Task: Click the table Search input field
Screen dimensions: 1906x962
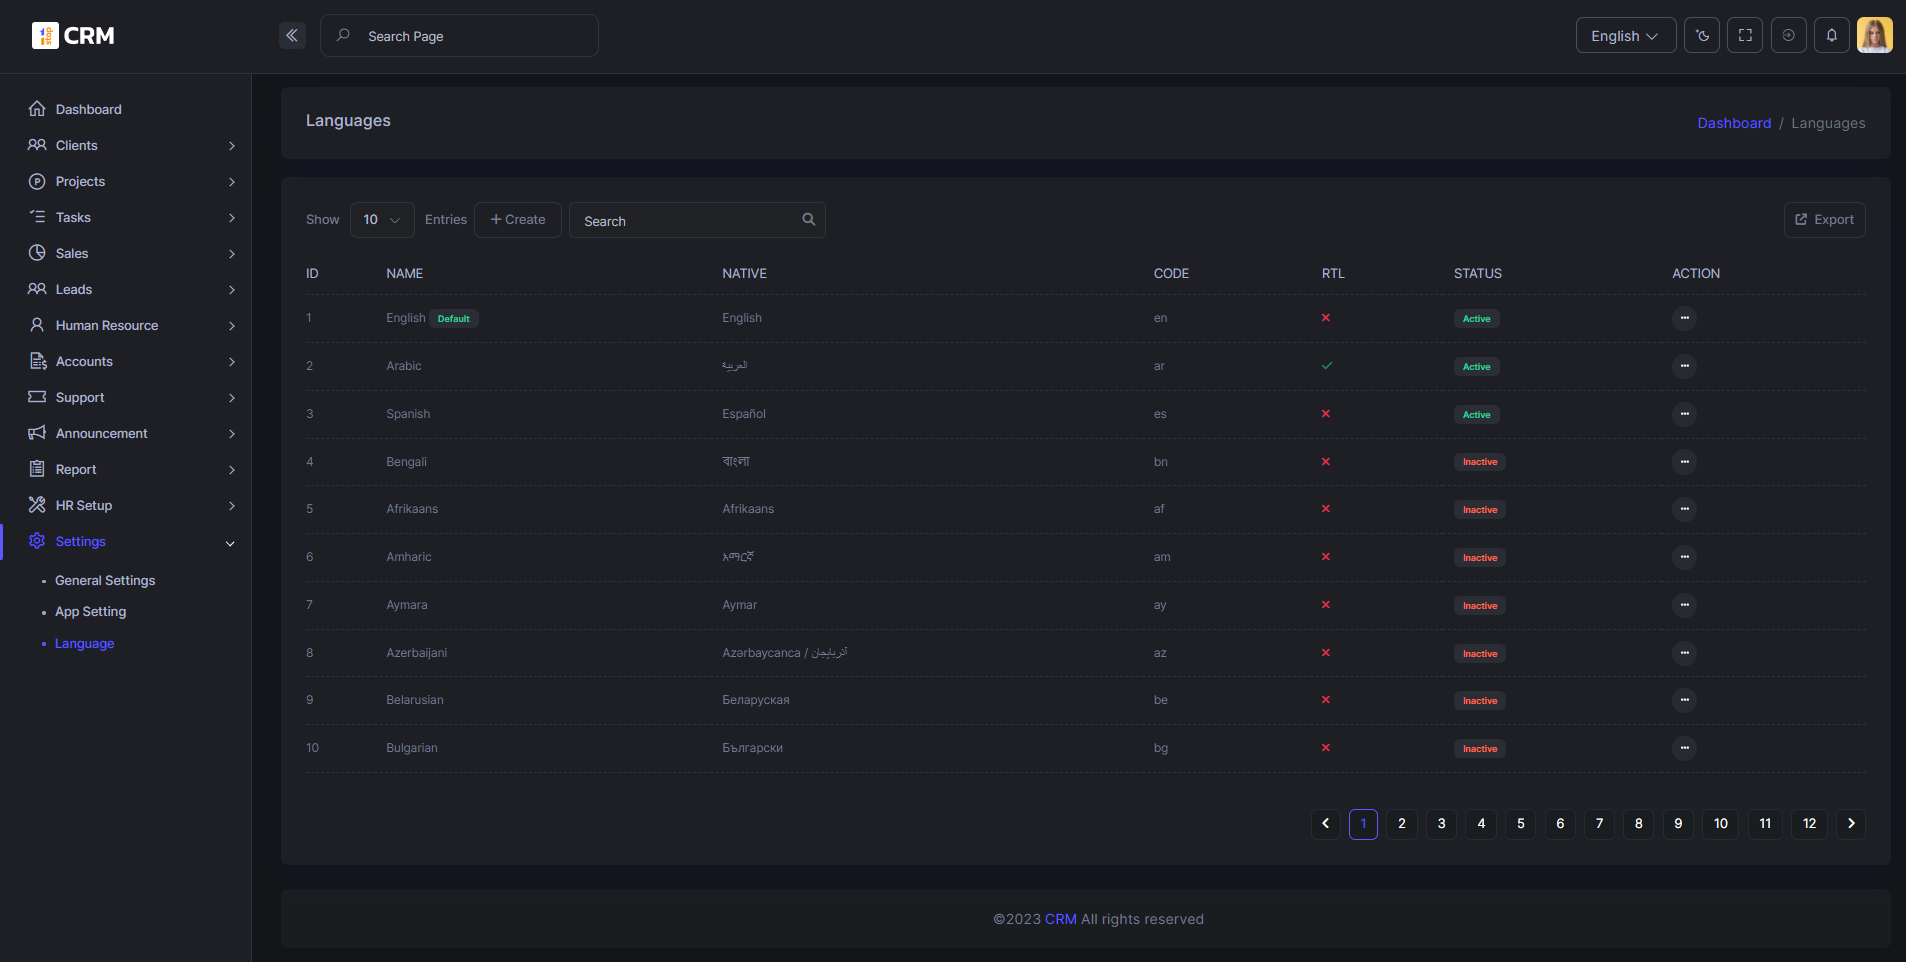Action: point(697,220)
